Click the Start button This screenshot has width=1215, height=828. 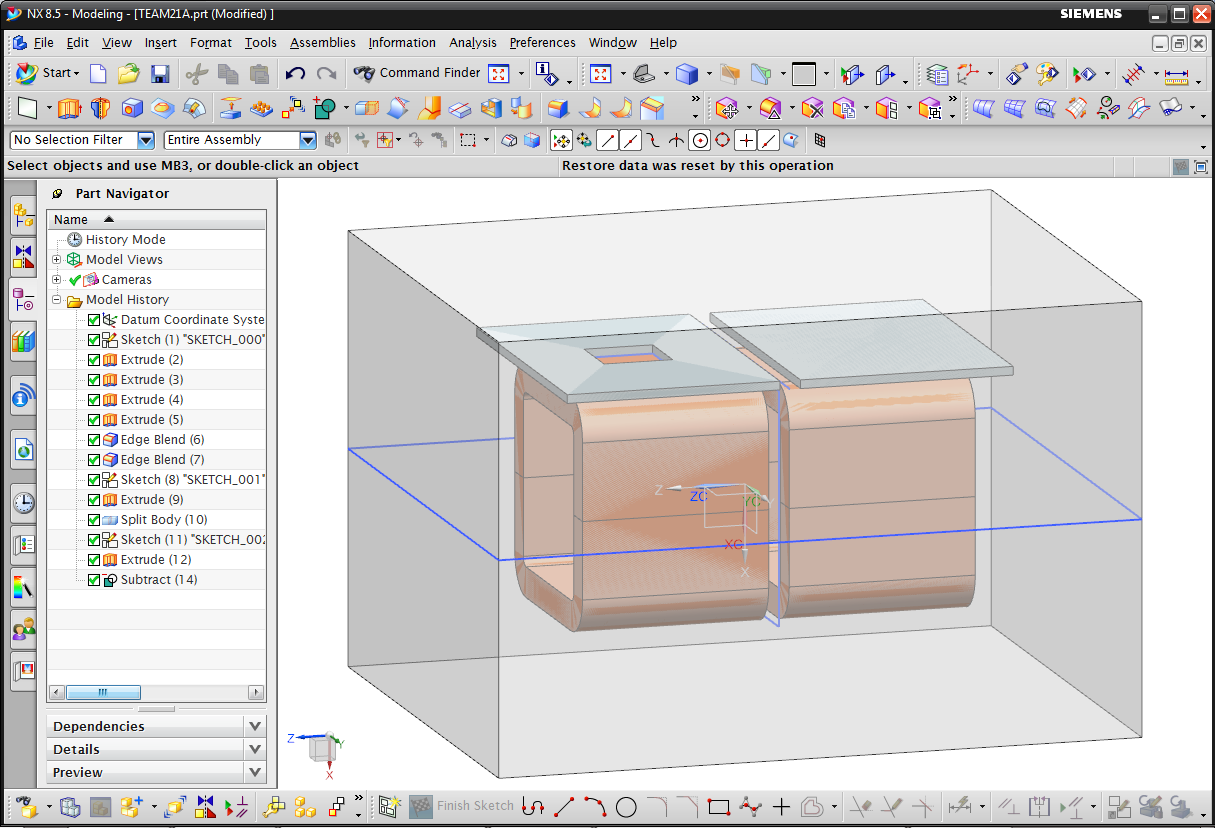(46, 73)
